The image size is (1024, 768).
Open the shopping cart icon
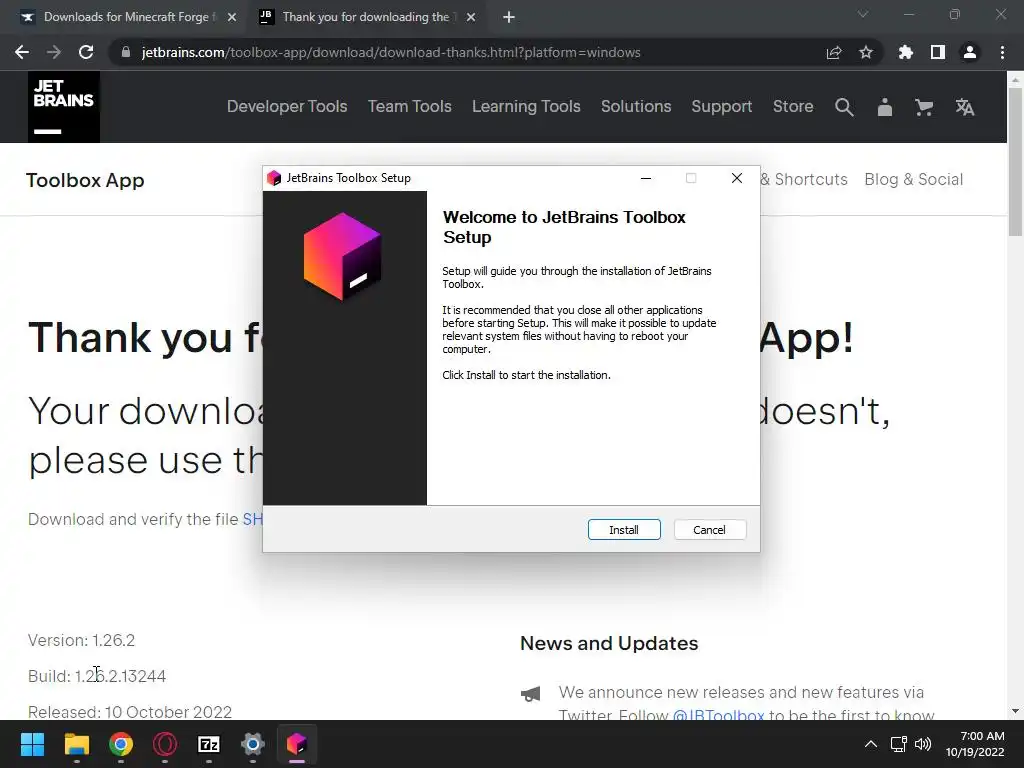click(924, 107)
